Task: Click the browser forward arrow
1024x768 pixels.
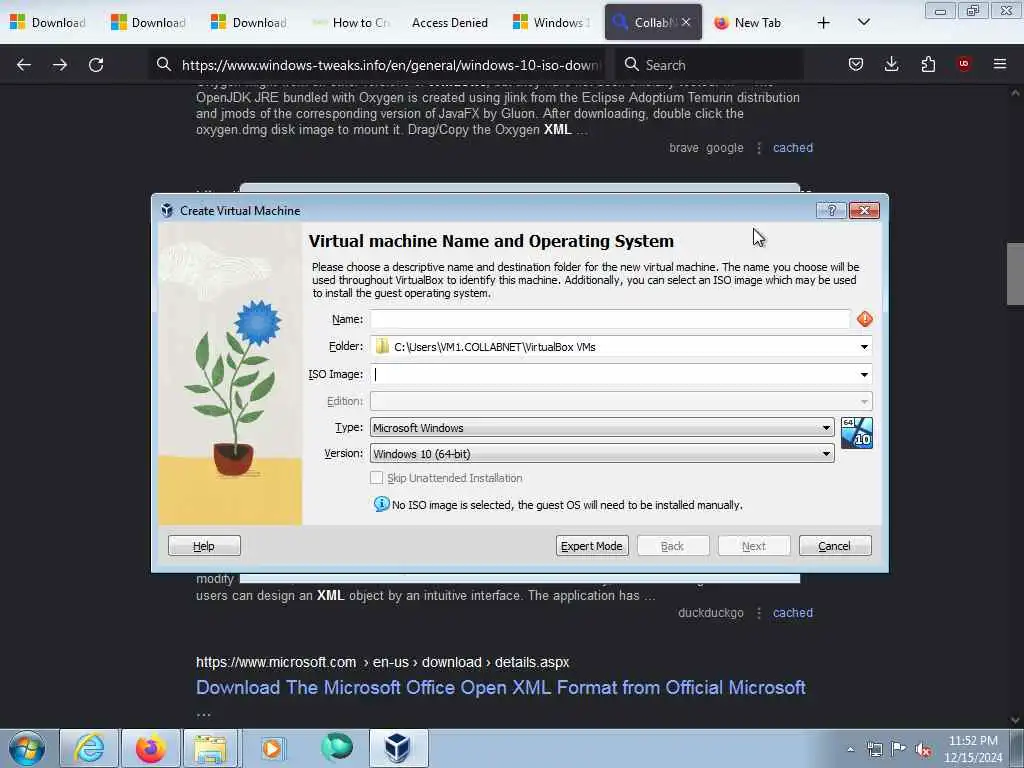Action: tap(60, 65)
